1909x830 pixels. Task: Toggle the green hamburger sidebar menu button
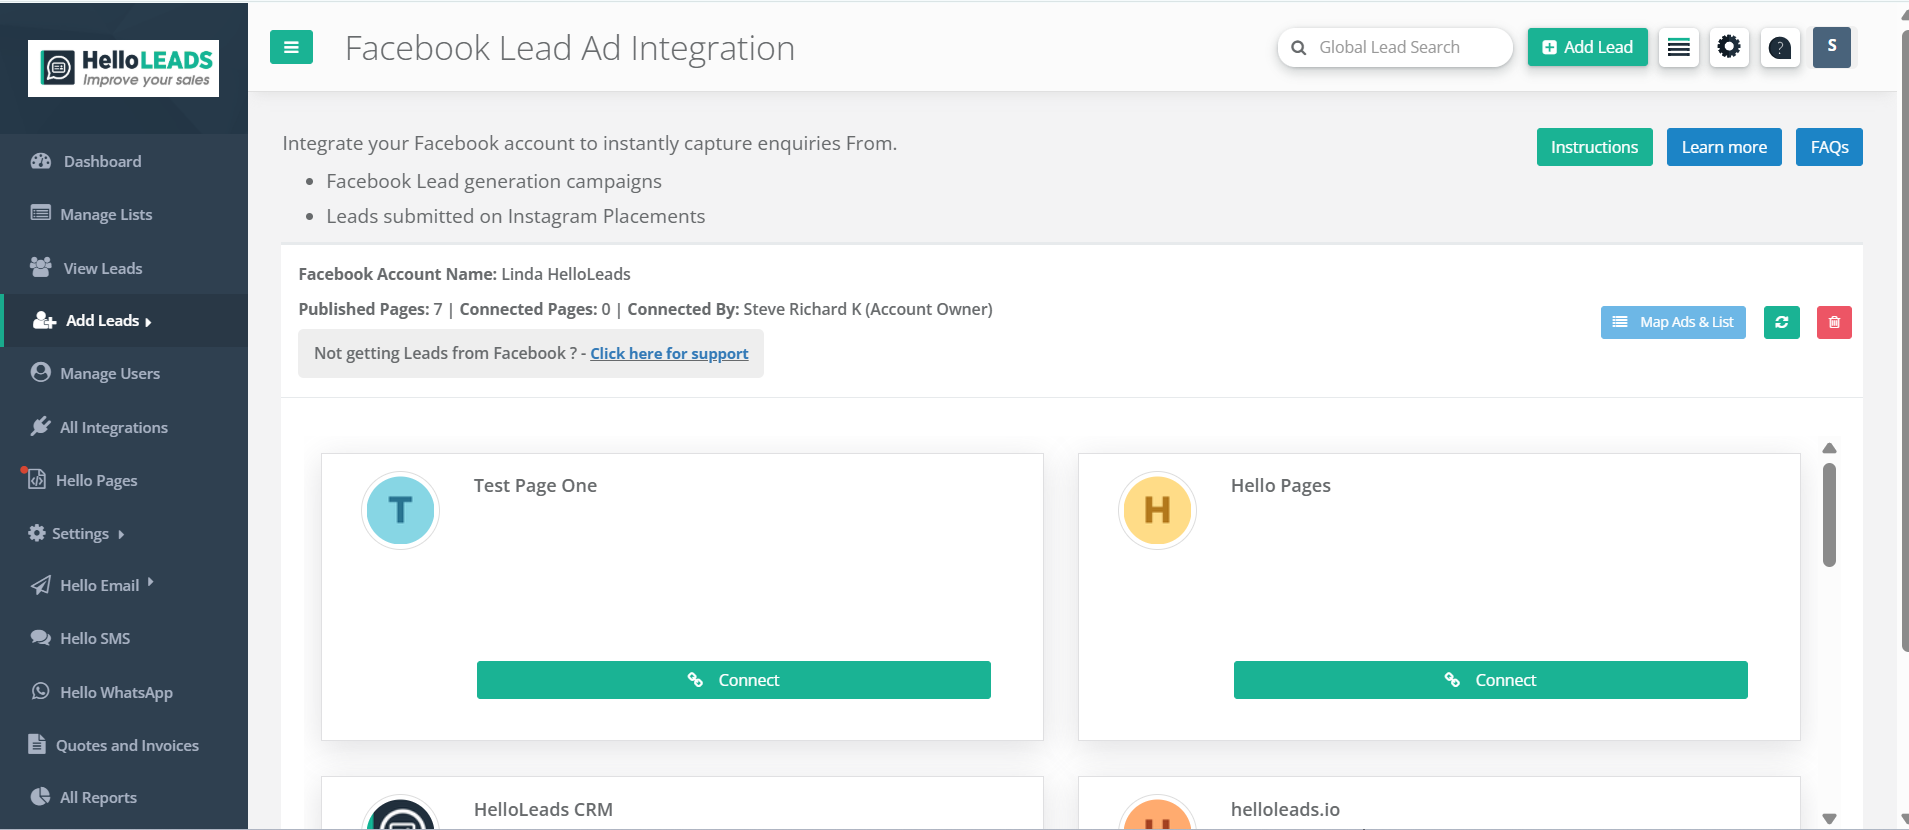(x=291, y=47)
